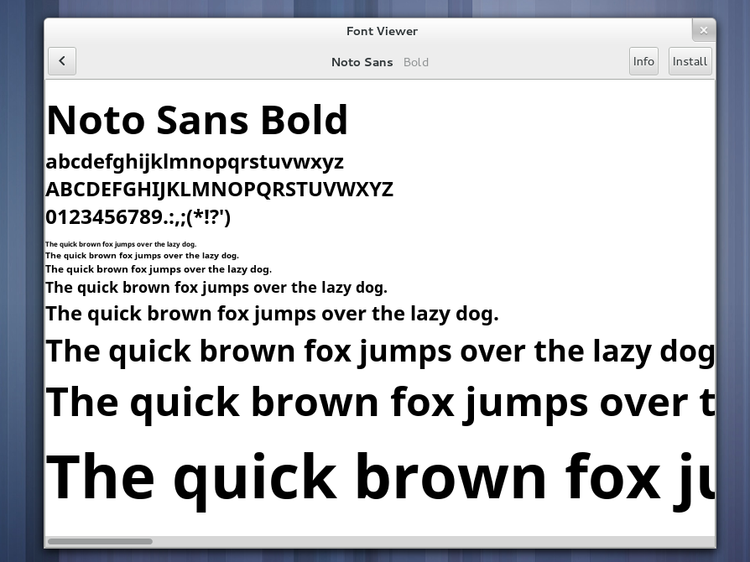Click the grey Bold style label
The height and width of the screenshot is (562, 750).
pos(416,62)
